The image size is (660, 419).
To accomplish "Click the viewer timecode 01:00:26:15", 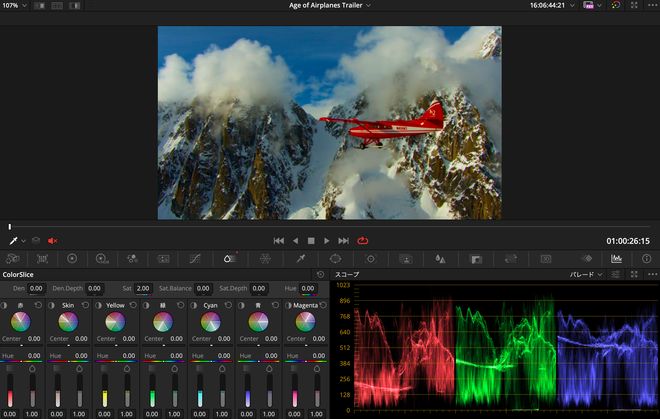I will [x=627, y=241].
